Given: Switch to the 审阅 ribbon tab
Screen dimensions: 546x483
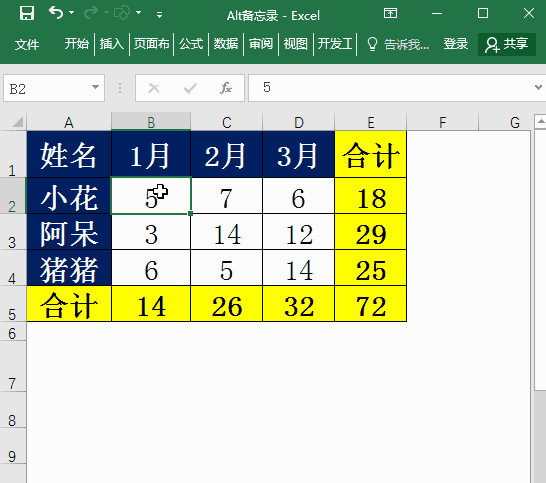Looking at the screenshot, I should pyautogui.click(x=261, y=44).
